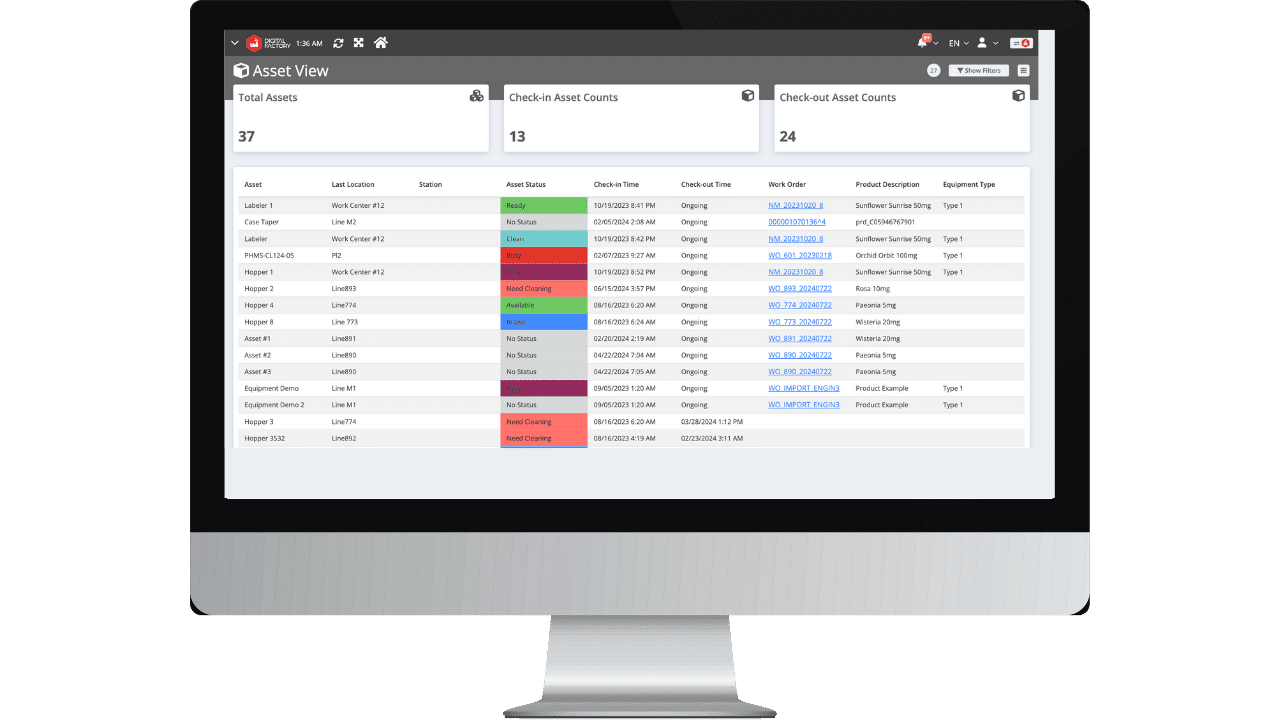Sort by the Last Location column header
This screenshot has width=1280, height=720.
[353, 185]
